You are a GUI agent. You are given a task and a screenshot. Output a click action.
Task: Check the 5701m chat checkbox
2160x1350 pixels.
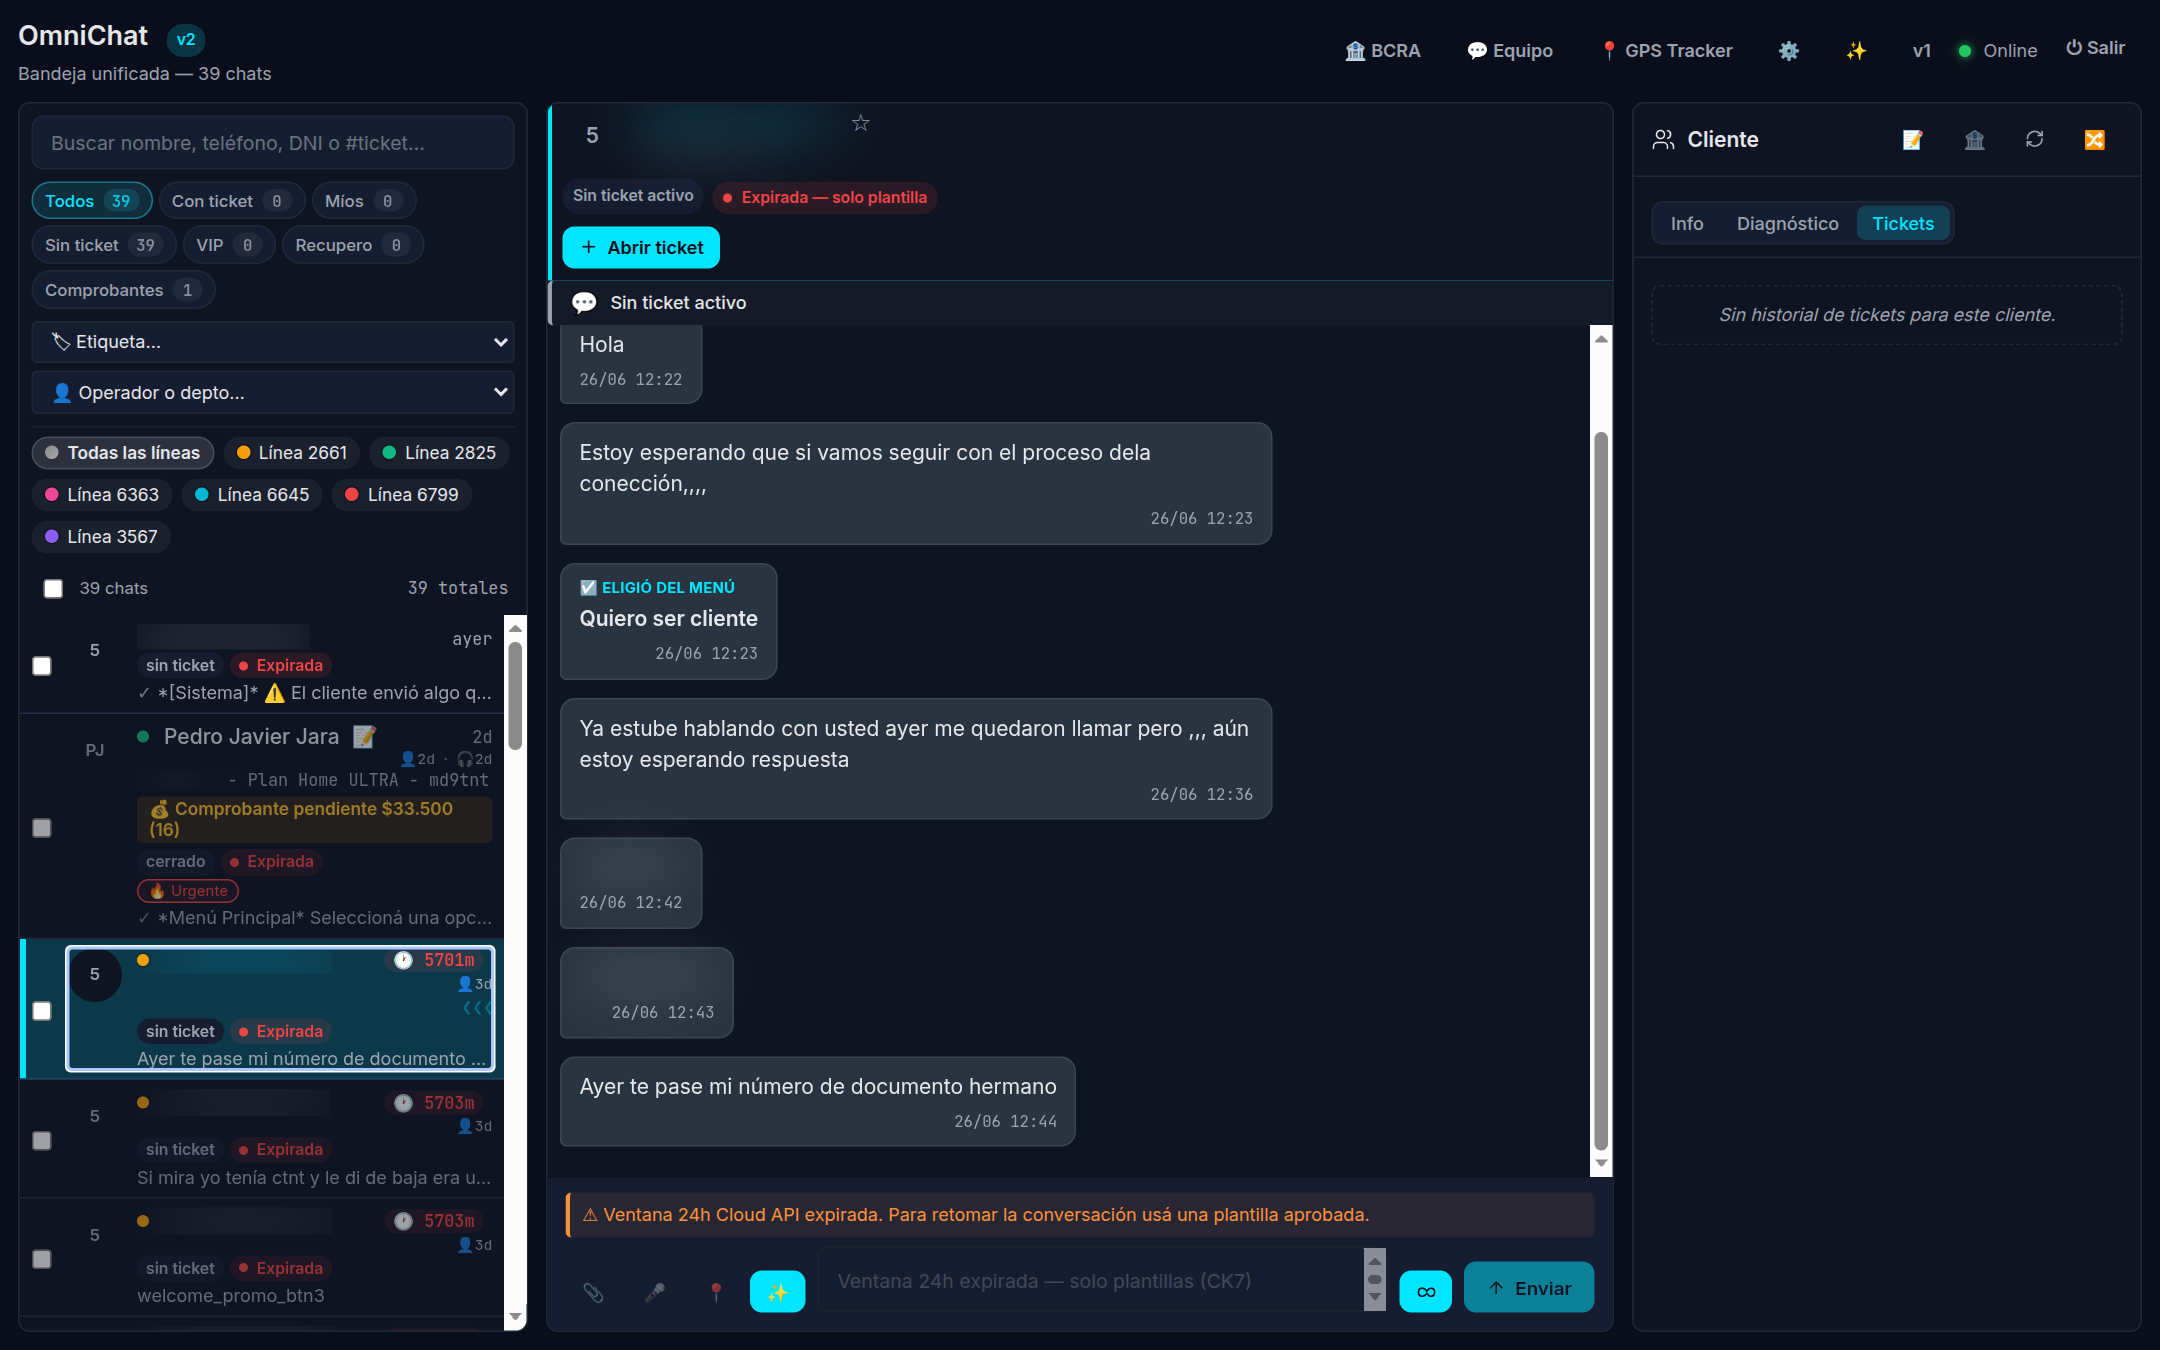coord(42,1011)
